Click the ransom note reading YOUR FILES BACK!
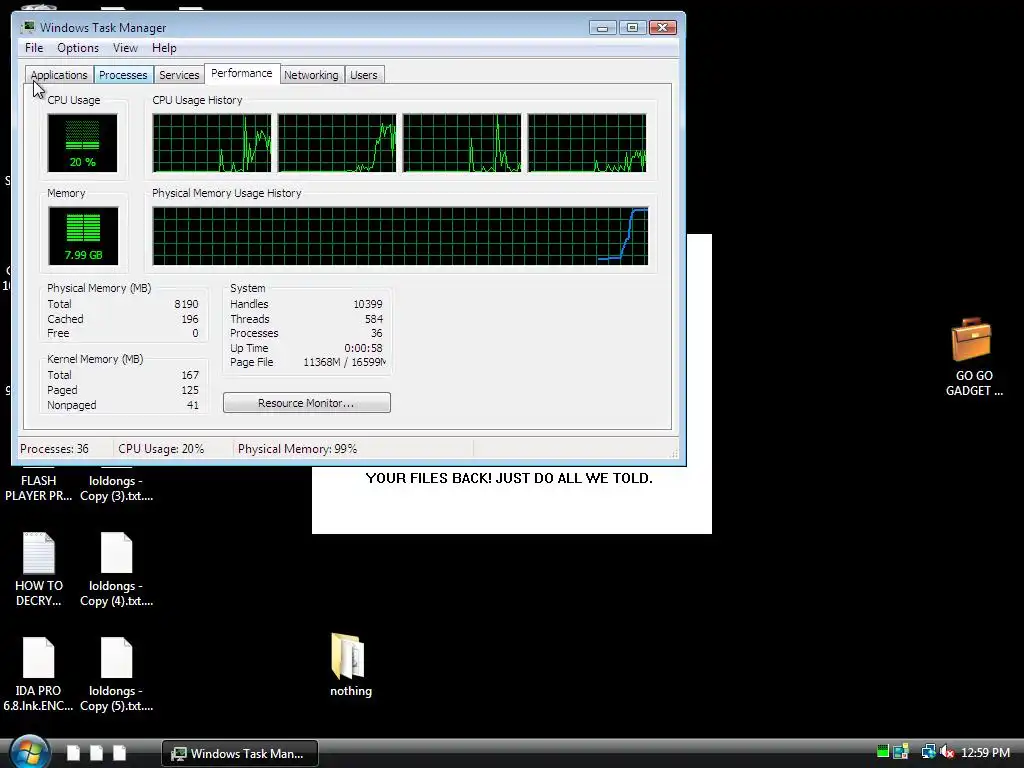Viewport: 1024px width, 768px height. [x=509, y=478]
